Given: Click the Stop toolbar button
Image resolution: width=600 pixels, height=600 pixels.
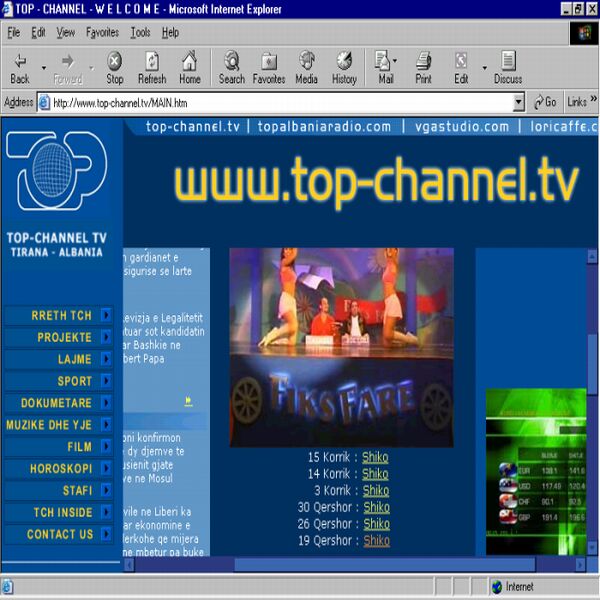Looking at the screenshot, I should point(114,68).
